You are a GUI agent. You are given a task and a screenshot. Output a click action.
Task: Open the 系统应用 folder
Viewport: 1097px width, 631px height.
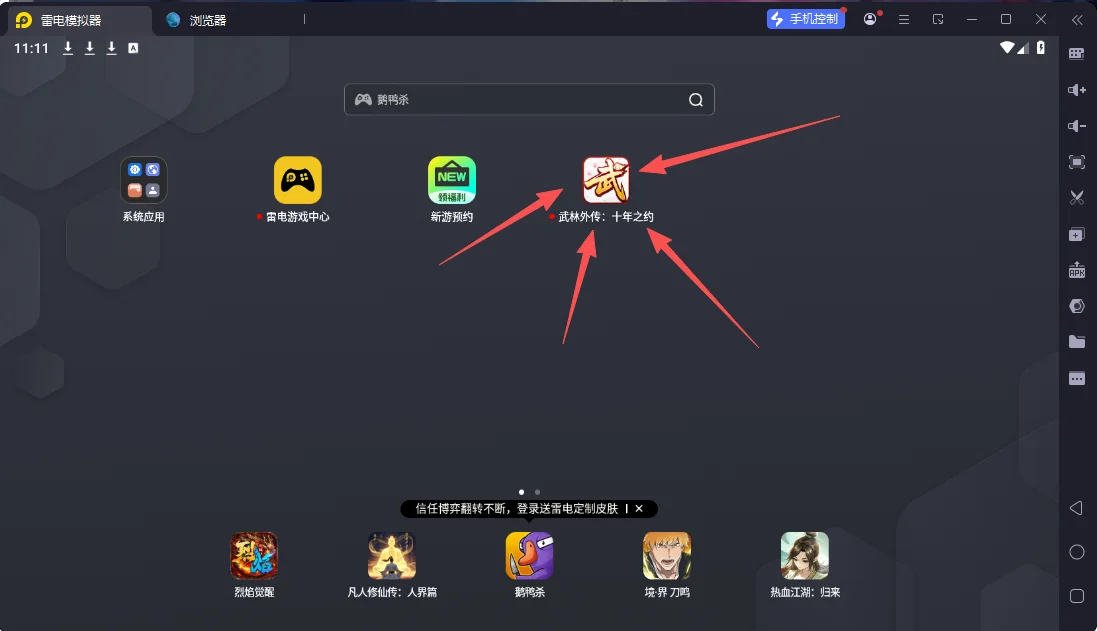[x=143, y=180]
